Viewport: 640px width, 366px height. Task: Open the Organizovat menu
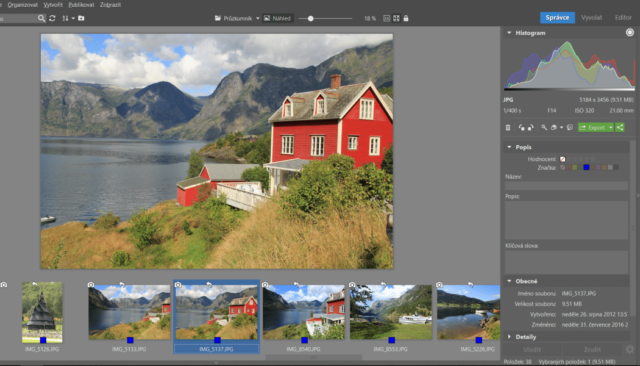click(22, 5)
